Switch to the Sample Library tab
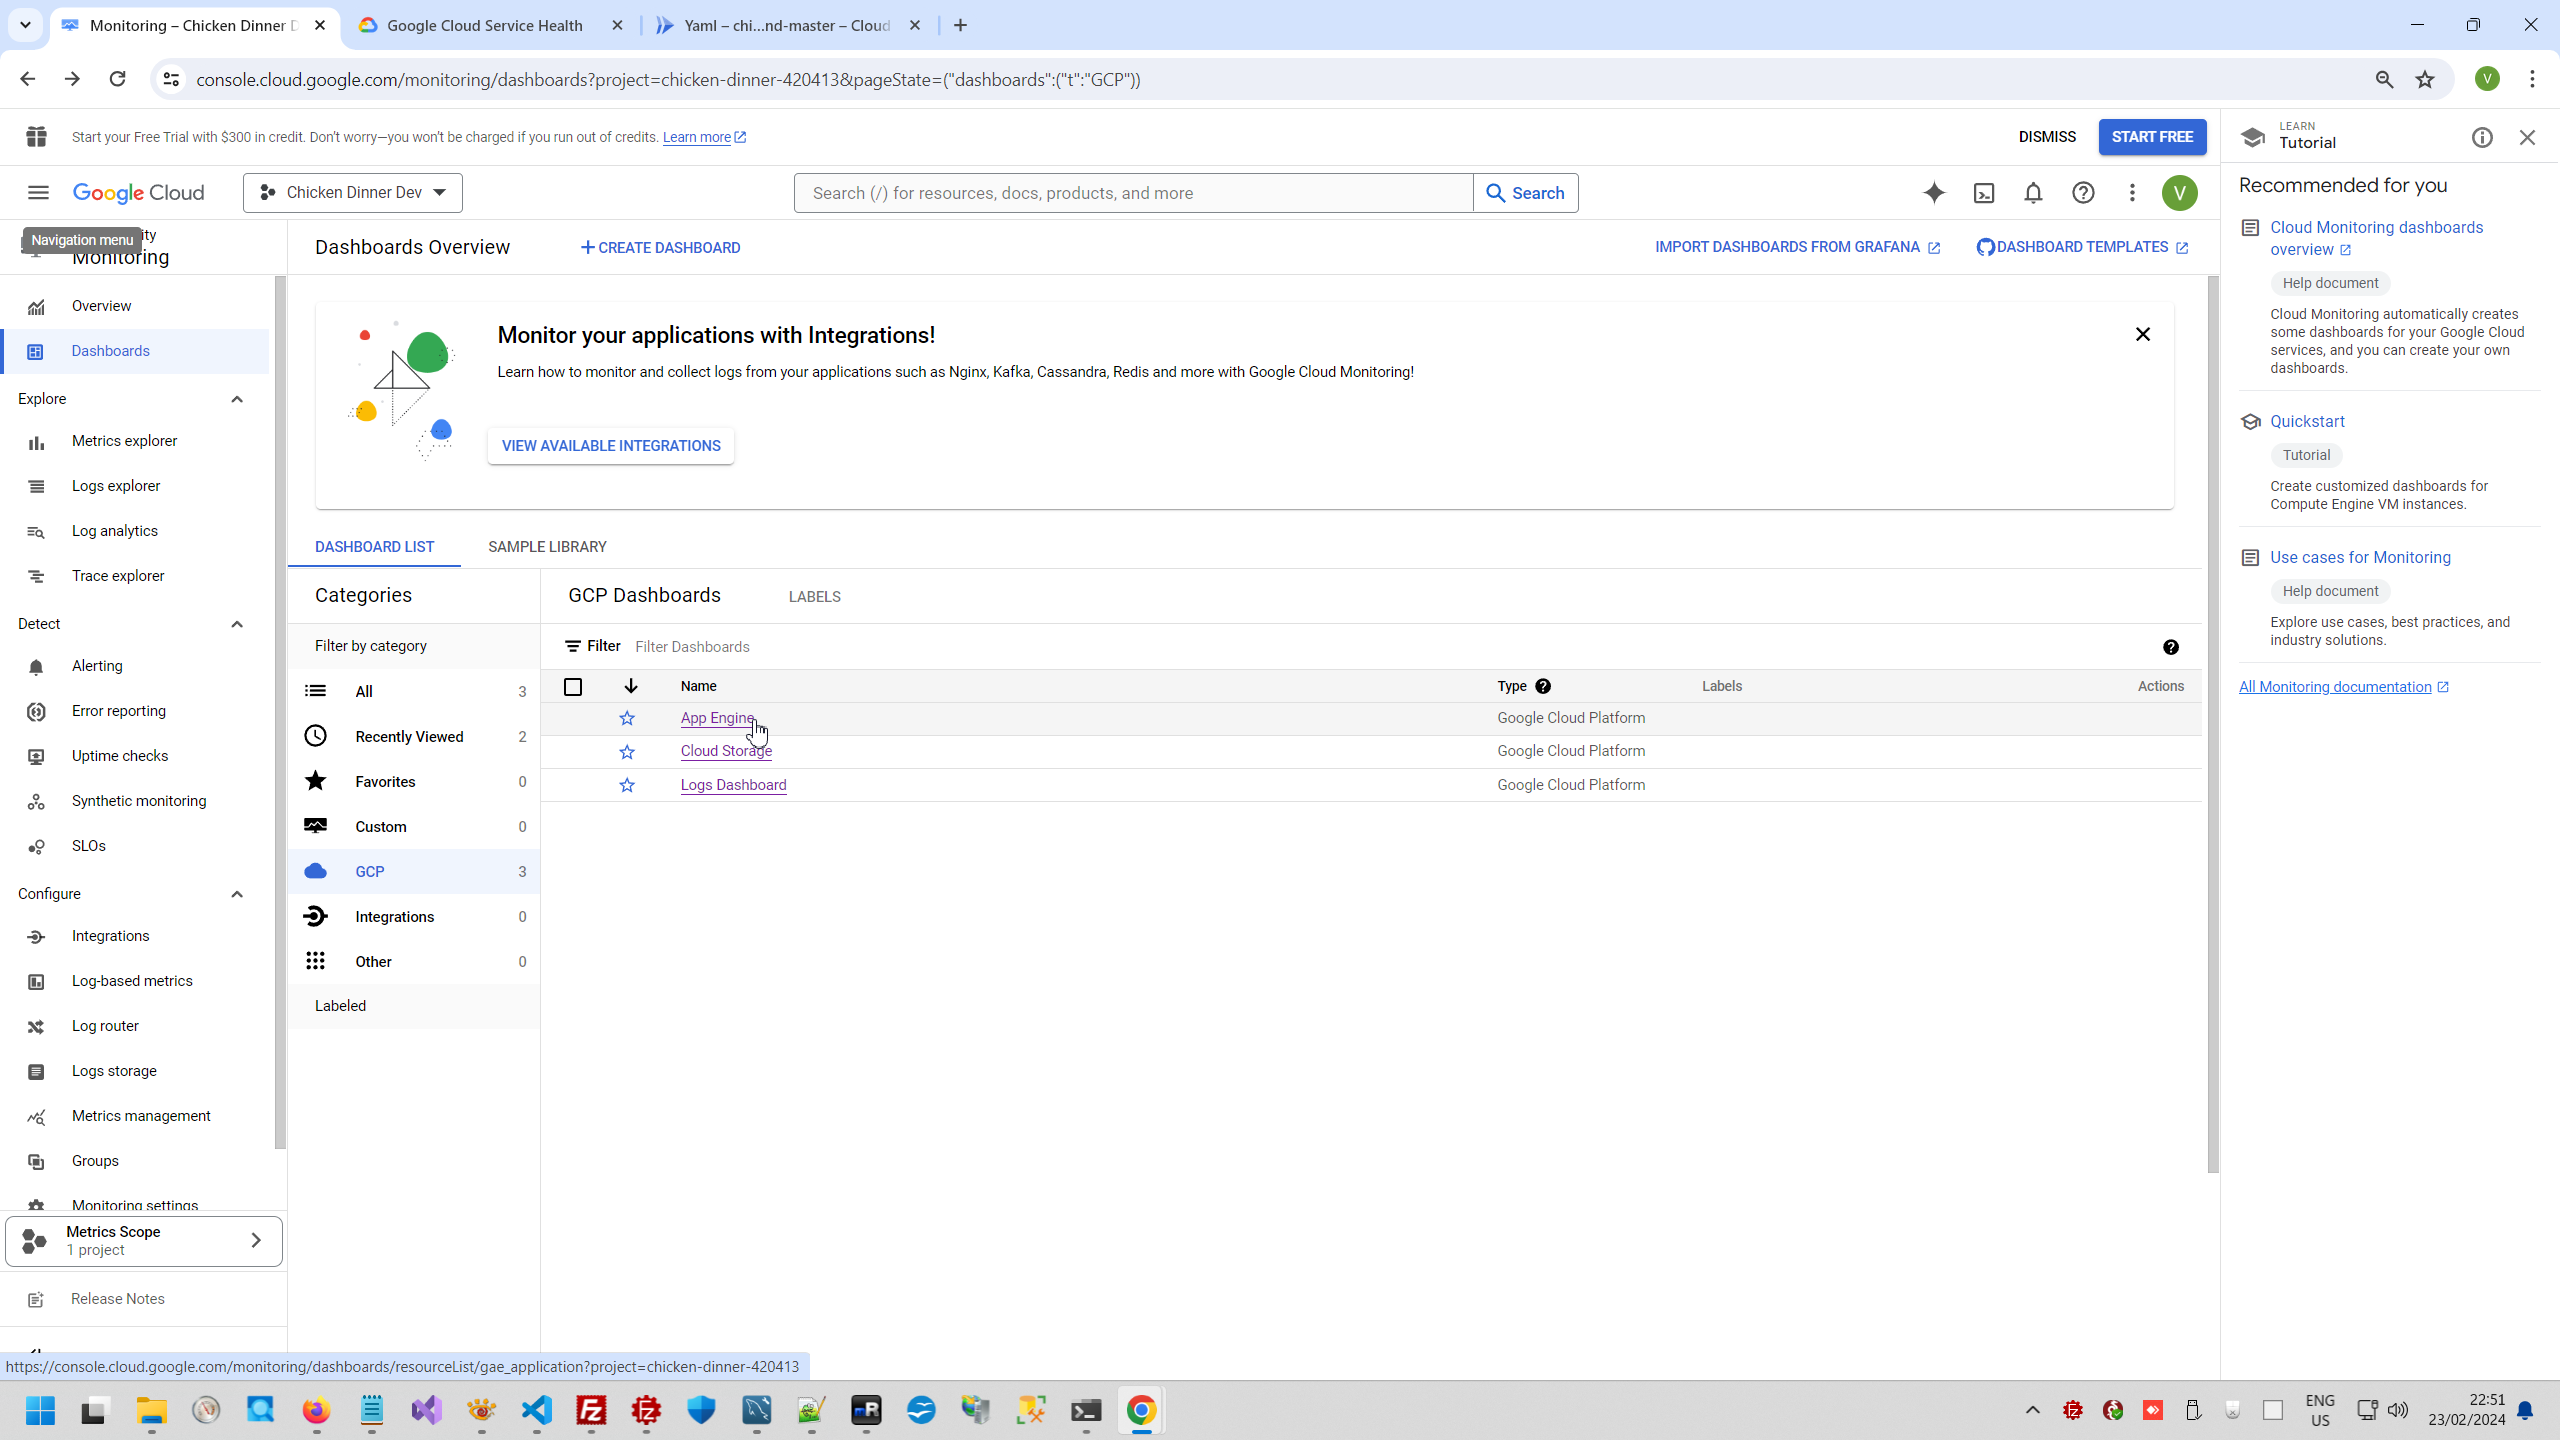 coord(547,547)
